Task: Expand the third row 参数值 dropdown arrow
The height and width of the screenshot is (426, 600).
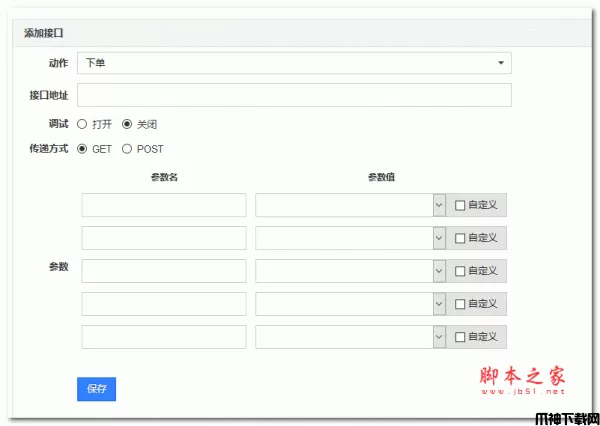Action: (x=439, y=271)
